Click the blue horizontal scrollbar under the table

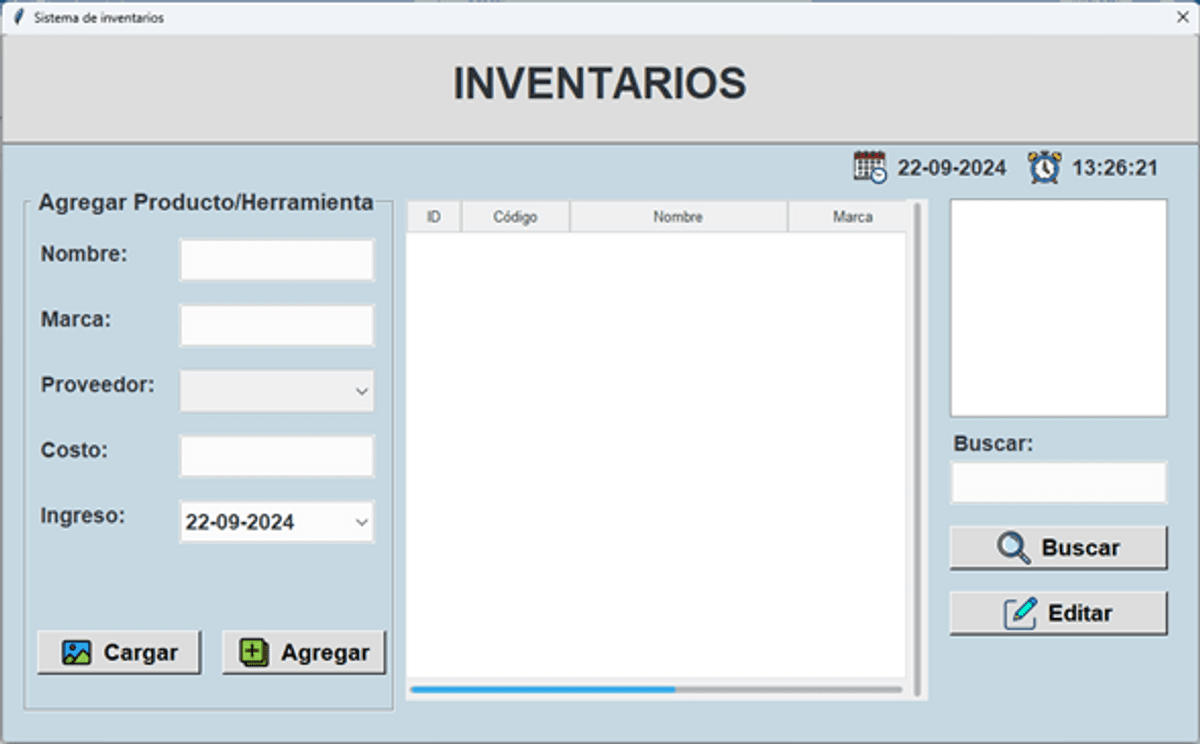[543, 689]
